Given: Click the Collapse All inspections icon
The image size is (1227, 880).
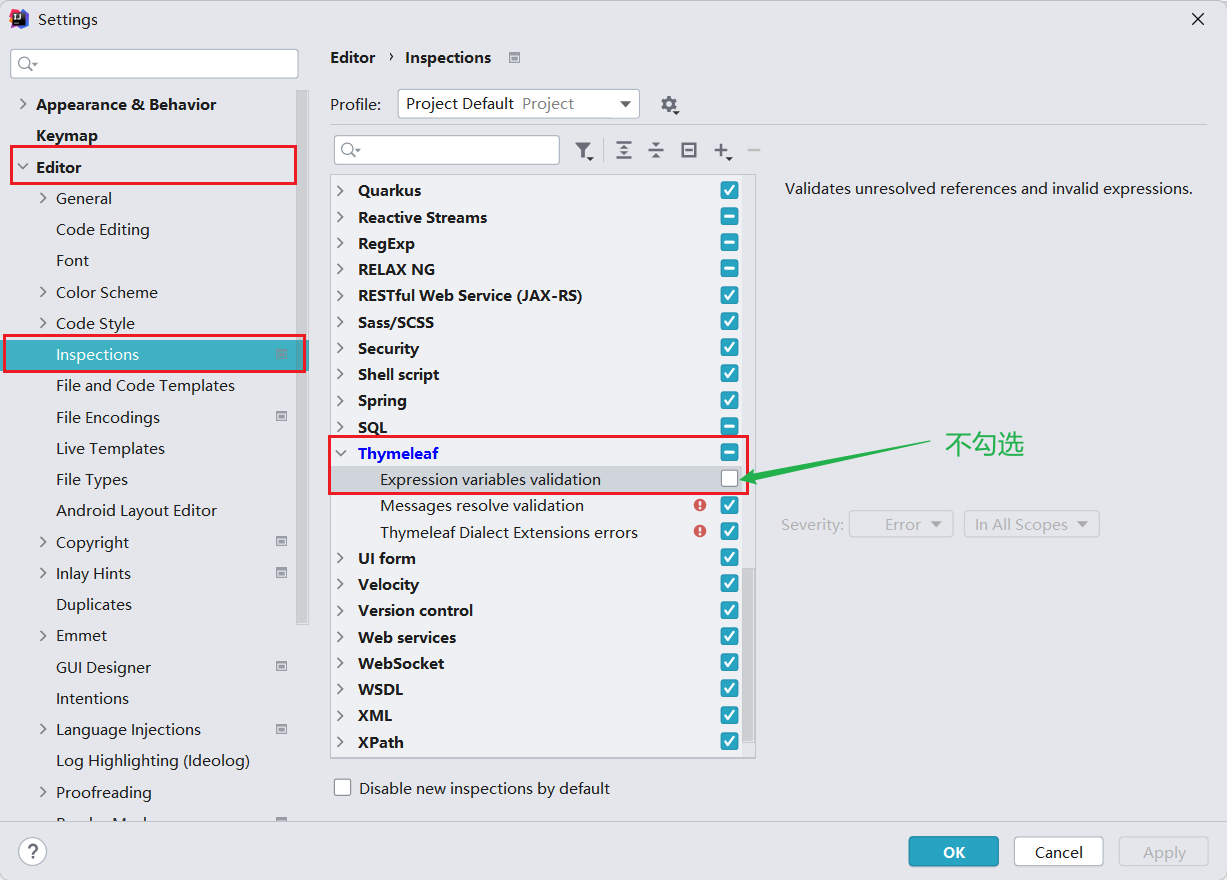Looking at the screenshot, I should (656, 150).
